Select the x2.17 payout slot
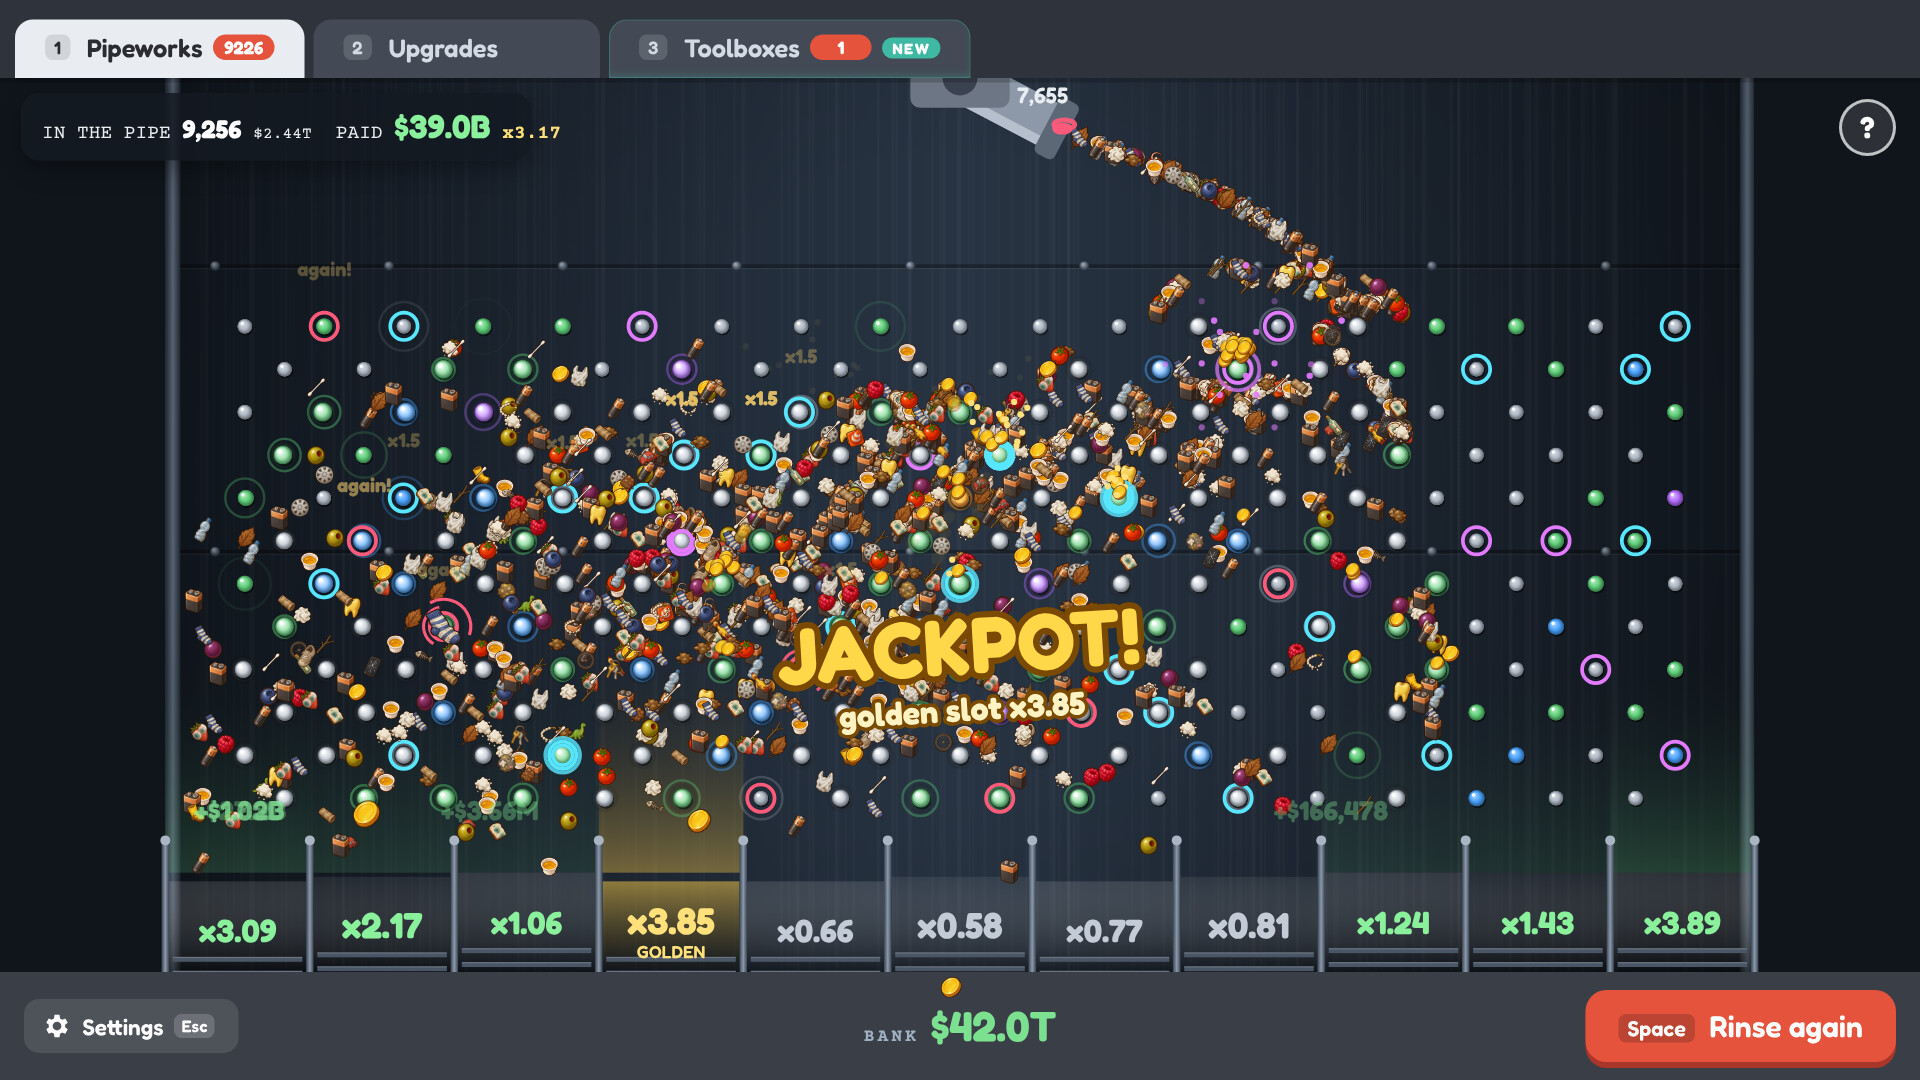Viewport: 1920px width, 1080px height. pos(382,926)
